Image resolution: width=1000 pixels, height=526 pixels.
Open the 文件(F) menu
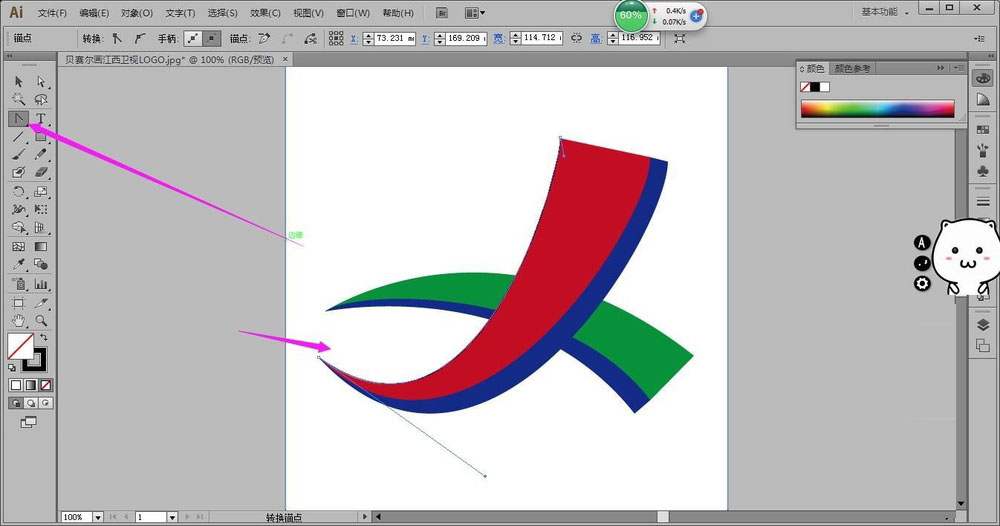click(x=52, y=13)
